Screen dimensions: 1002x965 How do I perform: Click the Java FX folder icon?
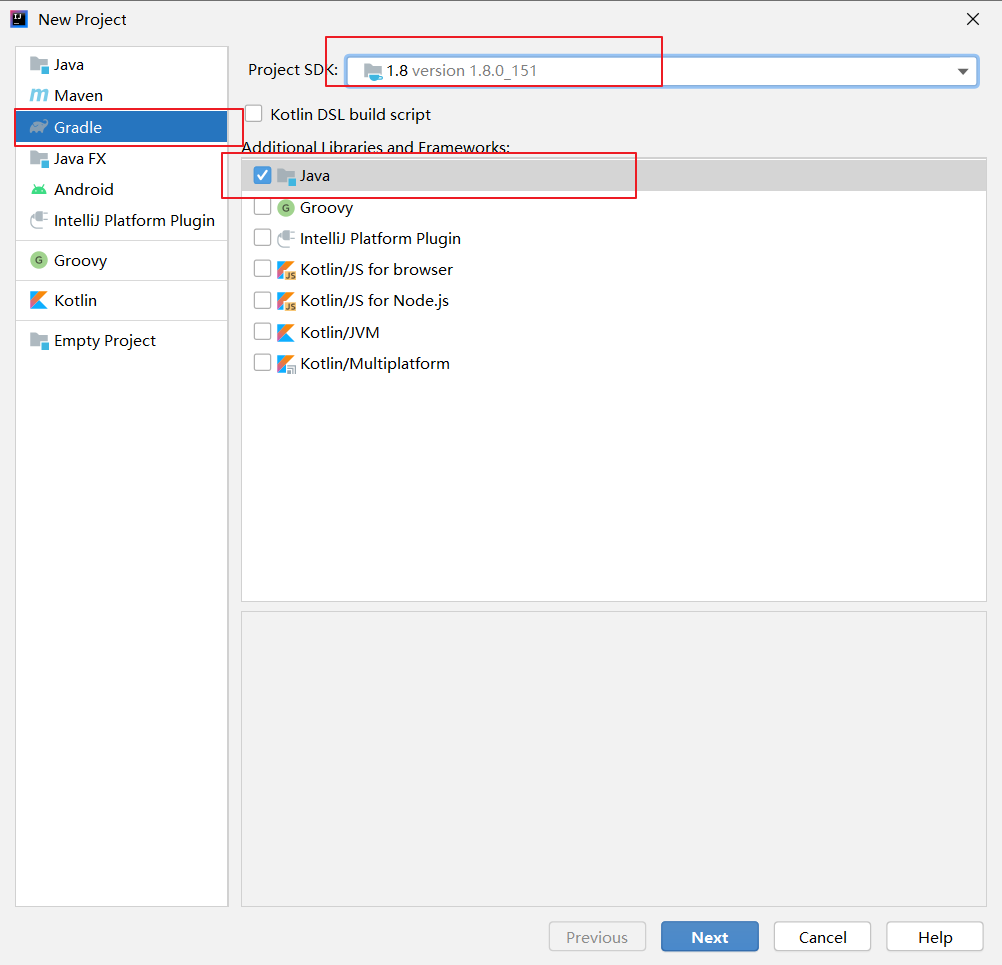click(x=39, y=158)
